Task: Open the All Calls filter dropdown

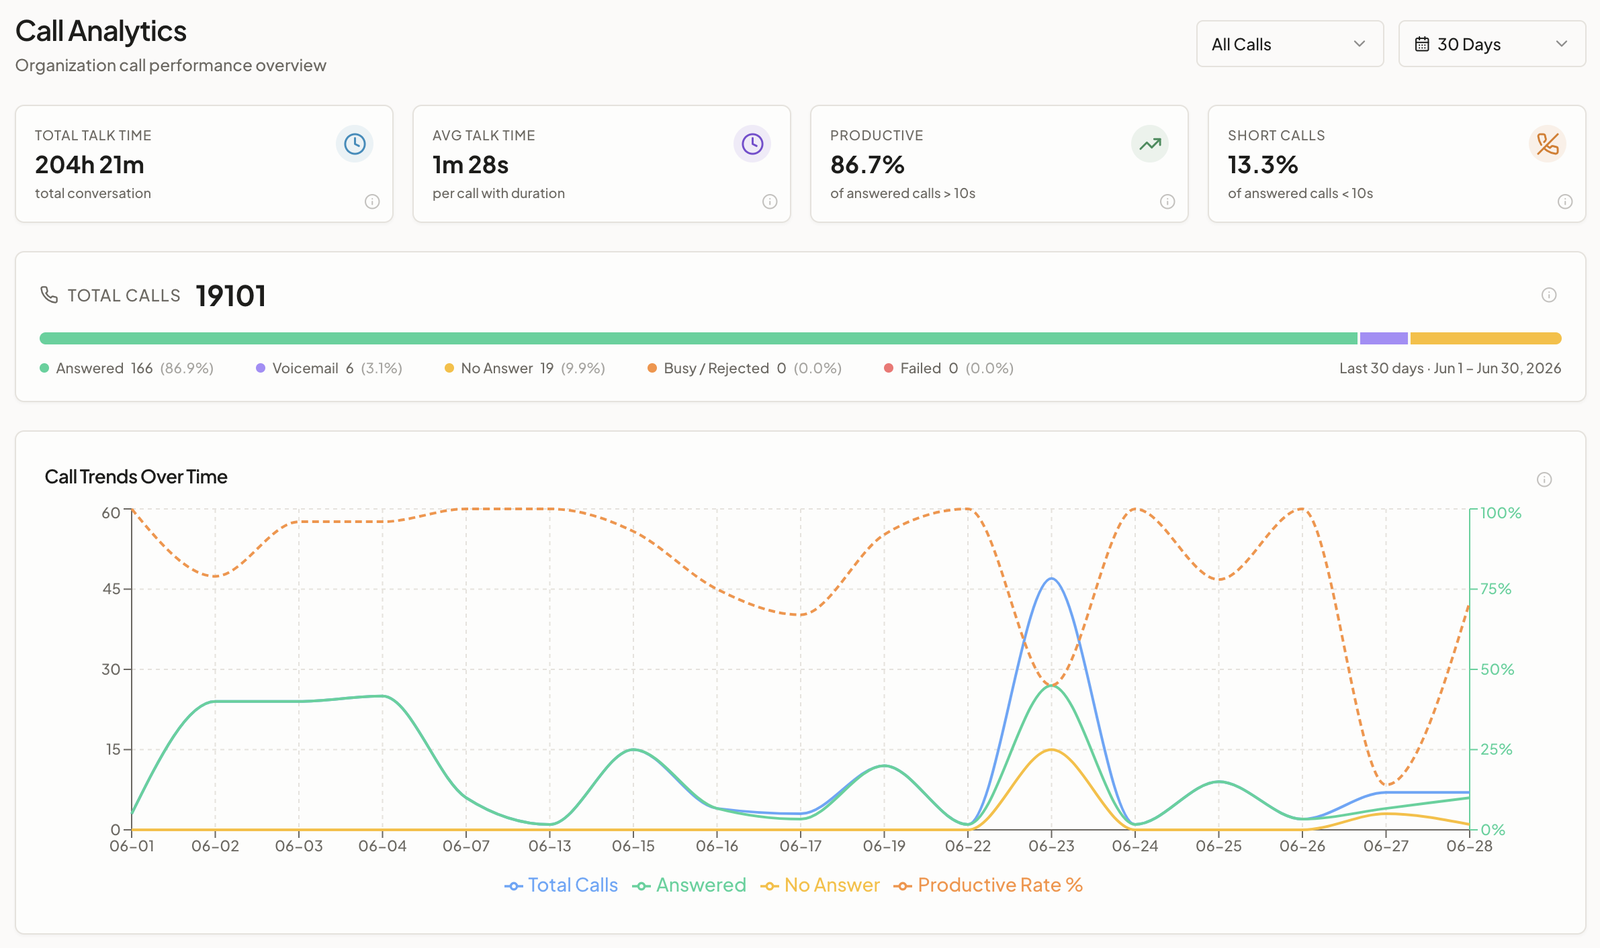Action: (x=1289, y=44)
